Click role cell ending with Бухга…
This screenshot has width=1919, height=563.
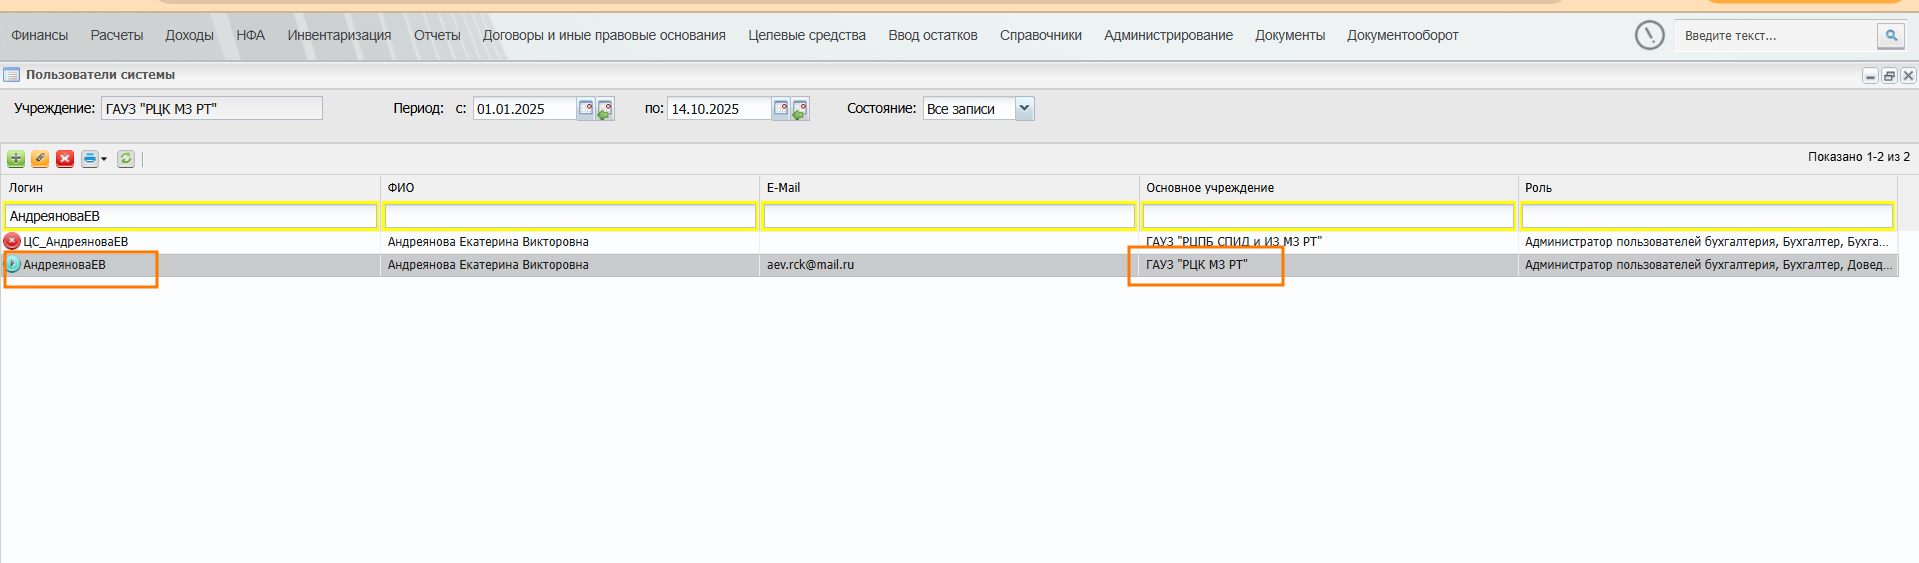click(x=1707, y=241)
